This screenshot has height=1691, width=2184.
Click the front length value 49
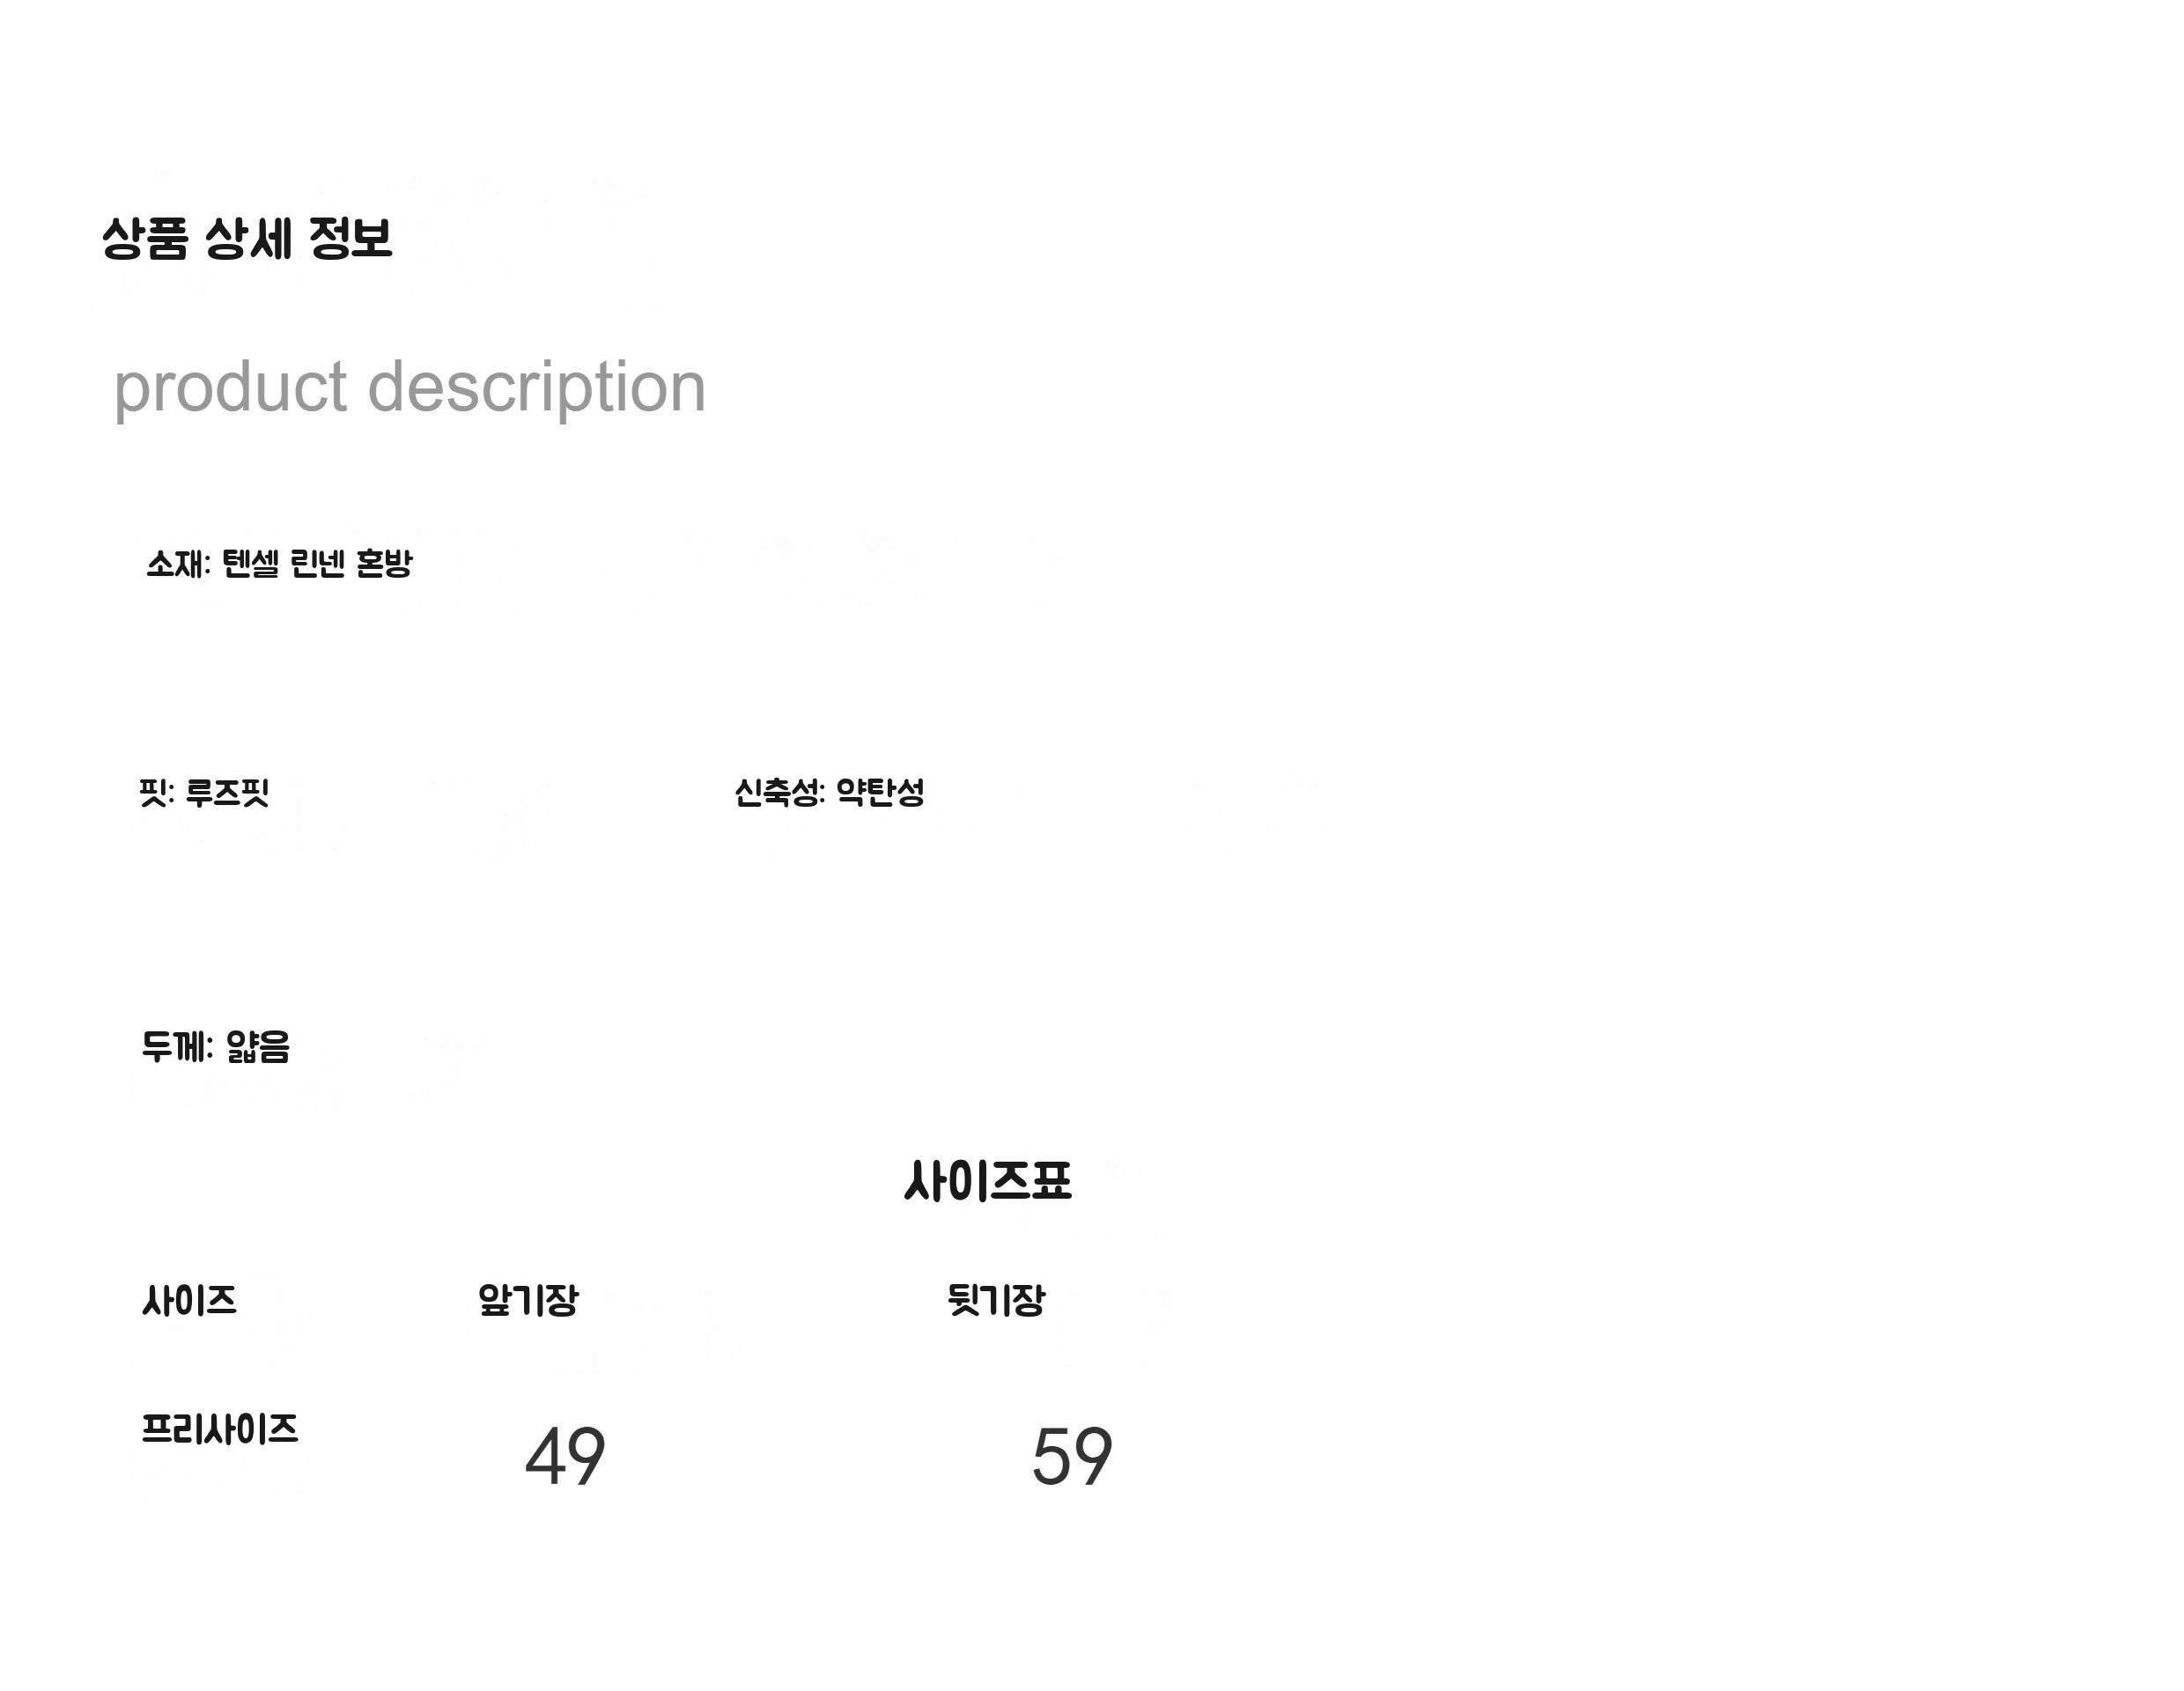(x=565, y=1456)
